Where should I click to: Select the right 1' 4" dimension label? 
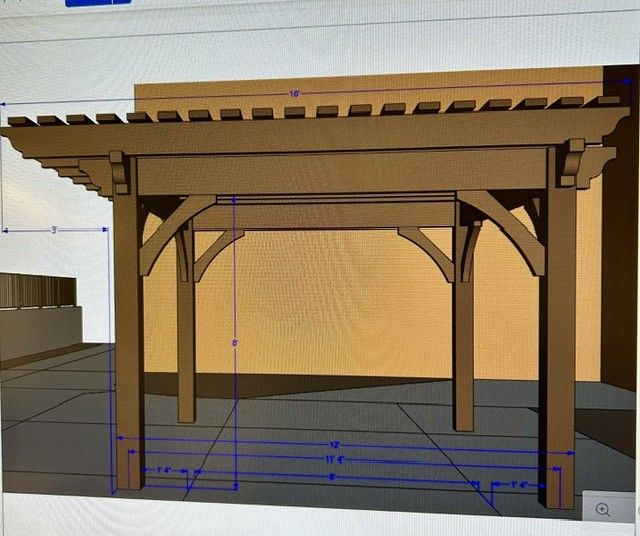click(519, 485)
